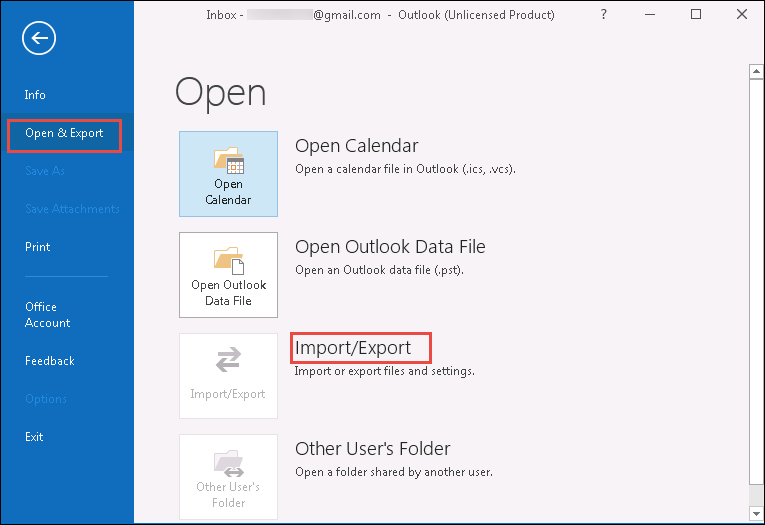Open Office Account page
765x525 pixels.
[47, 315]
